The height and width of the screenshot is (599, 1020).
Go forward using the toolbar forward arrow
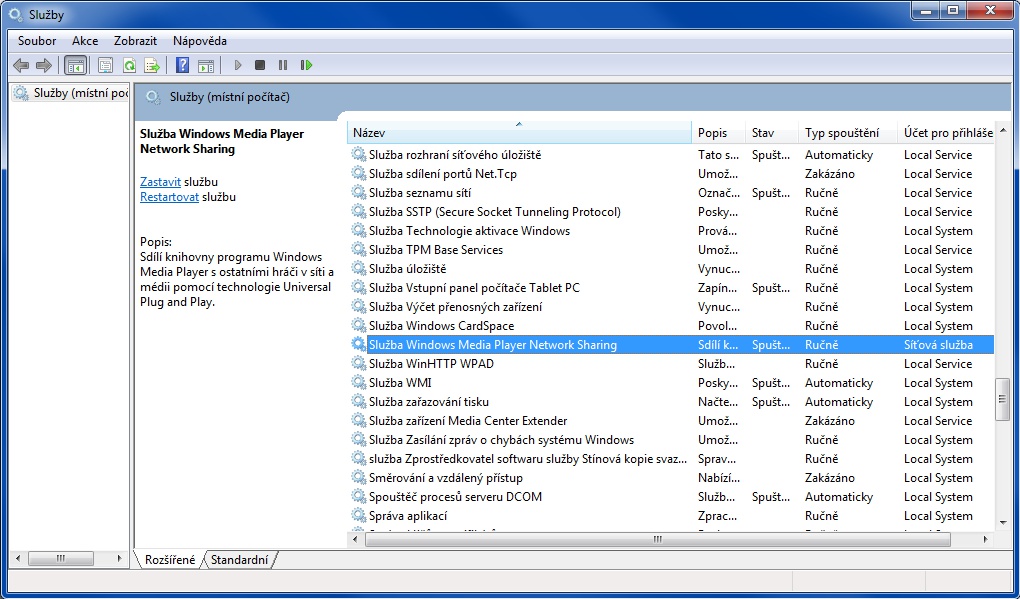click(x=44, y=65)
